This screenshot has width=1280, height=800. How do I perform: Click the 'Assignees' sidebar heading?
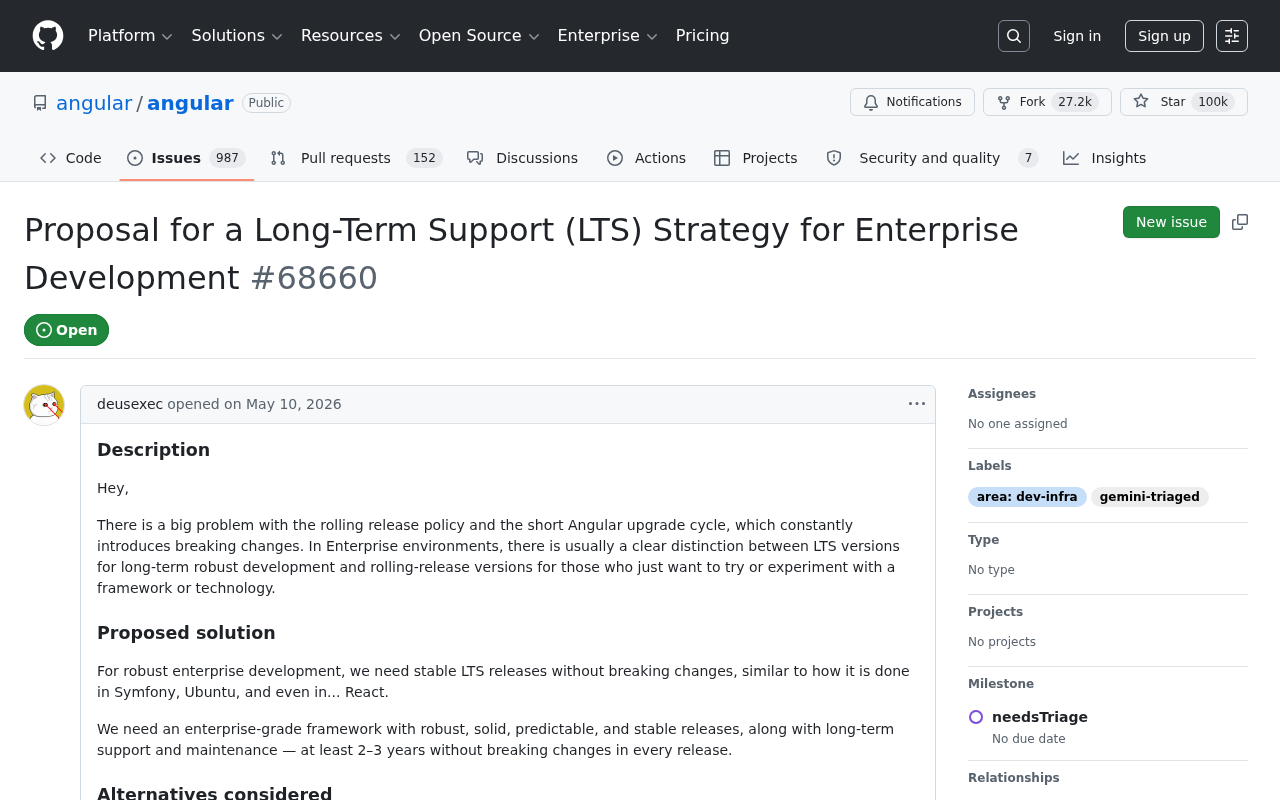point(1002,394)
